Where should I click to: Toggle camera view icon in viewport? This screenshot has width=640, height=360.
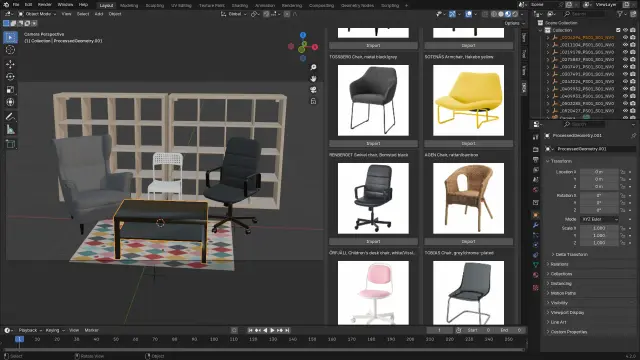(x=313, y=90)
